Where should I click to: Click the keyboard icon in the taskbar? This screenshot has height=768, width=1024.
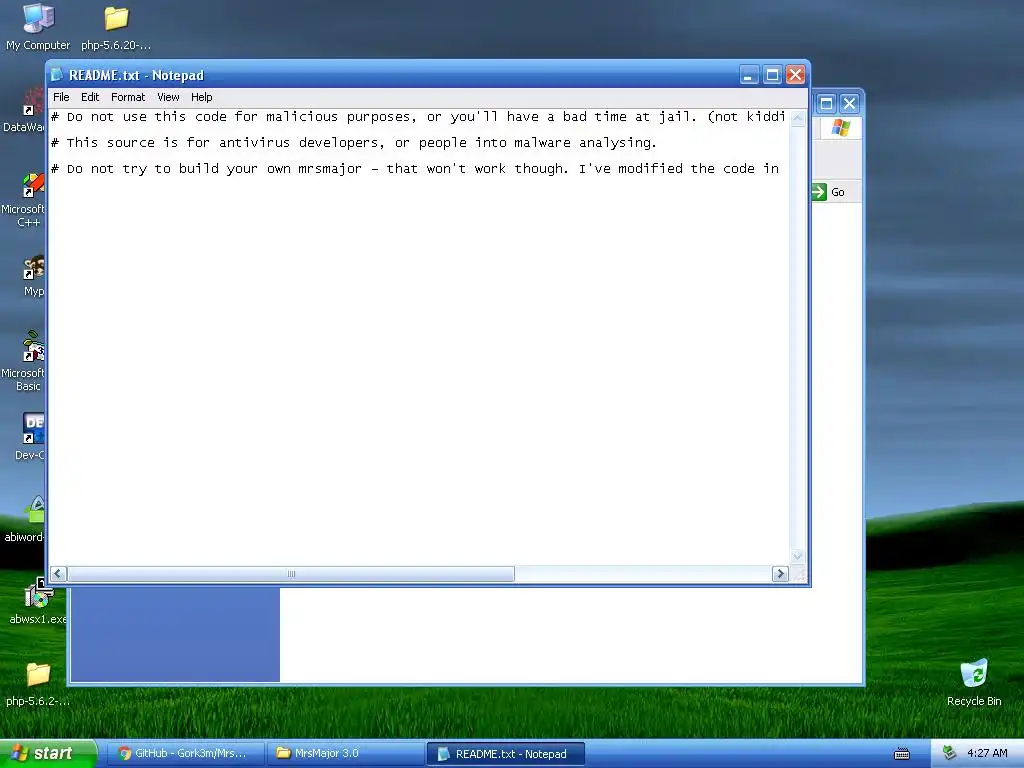pyautogui.click(x=902, y=754)
